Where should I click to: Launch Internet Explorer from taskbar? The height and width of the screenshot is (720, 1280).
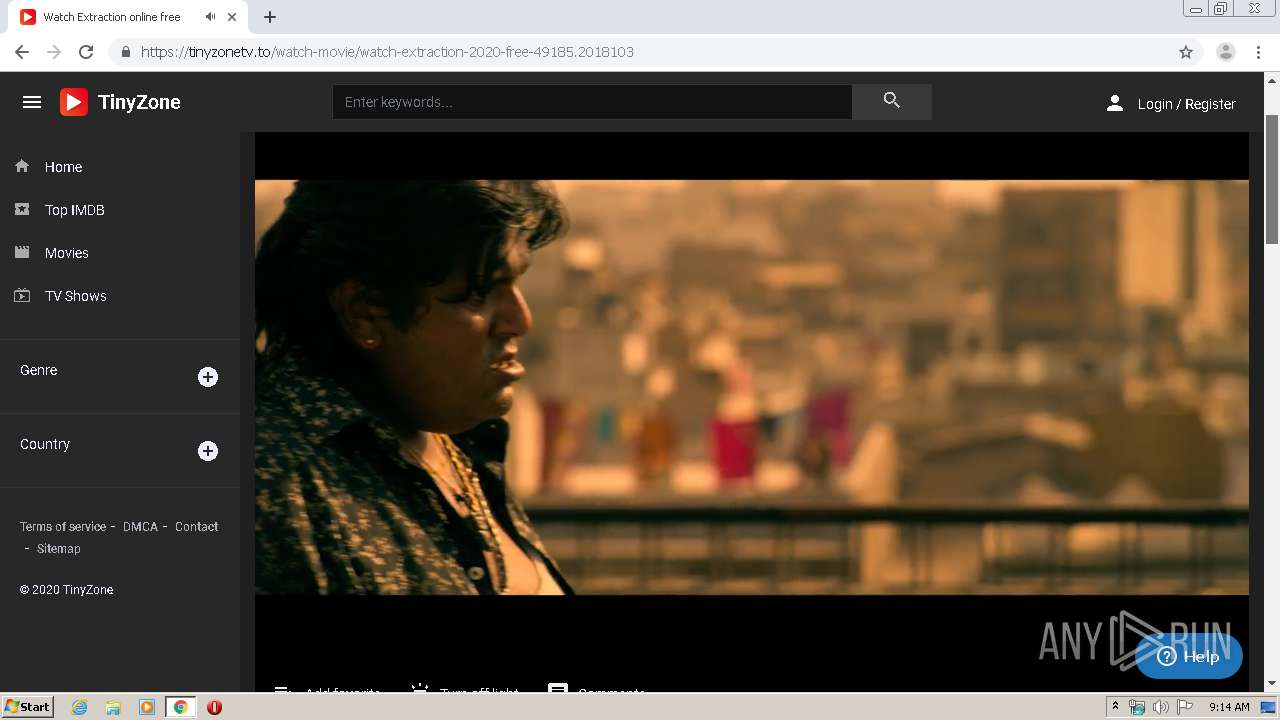click(80, 707)
